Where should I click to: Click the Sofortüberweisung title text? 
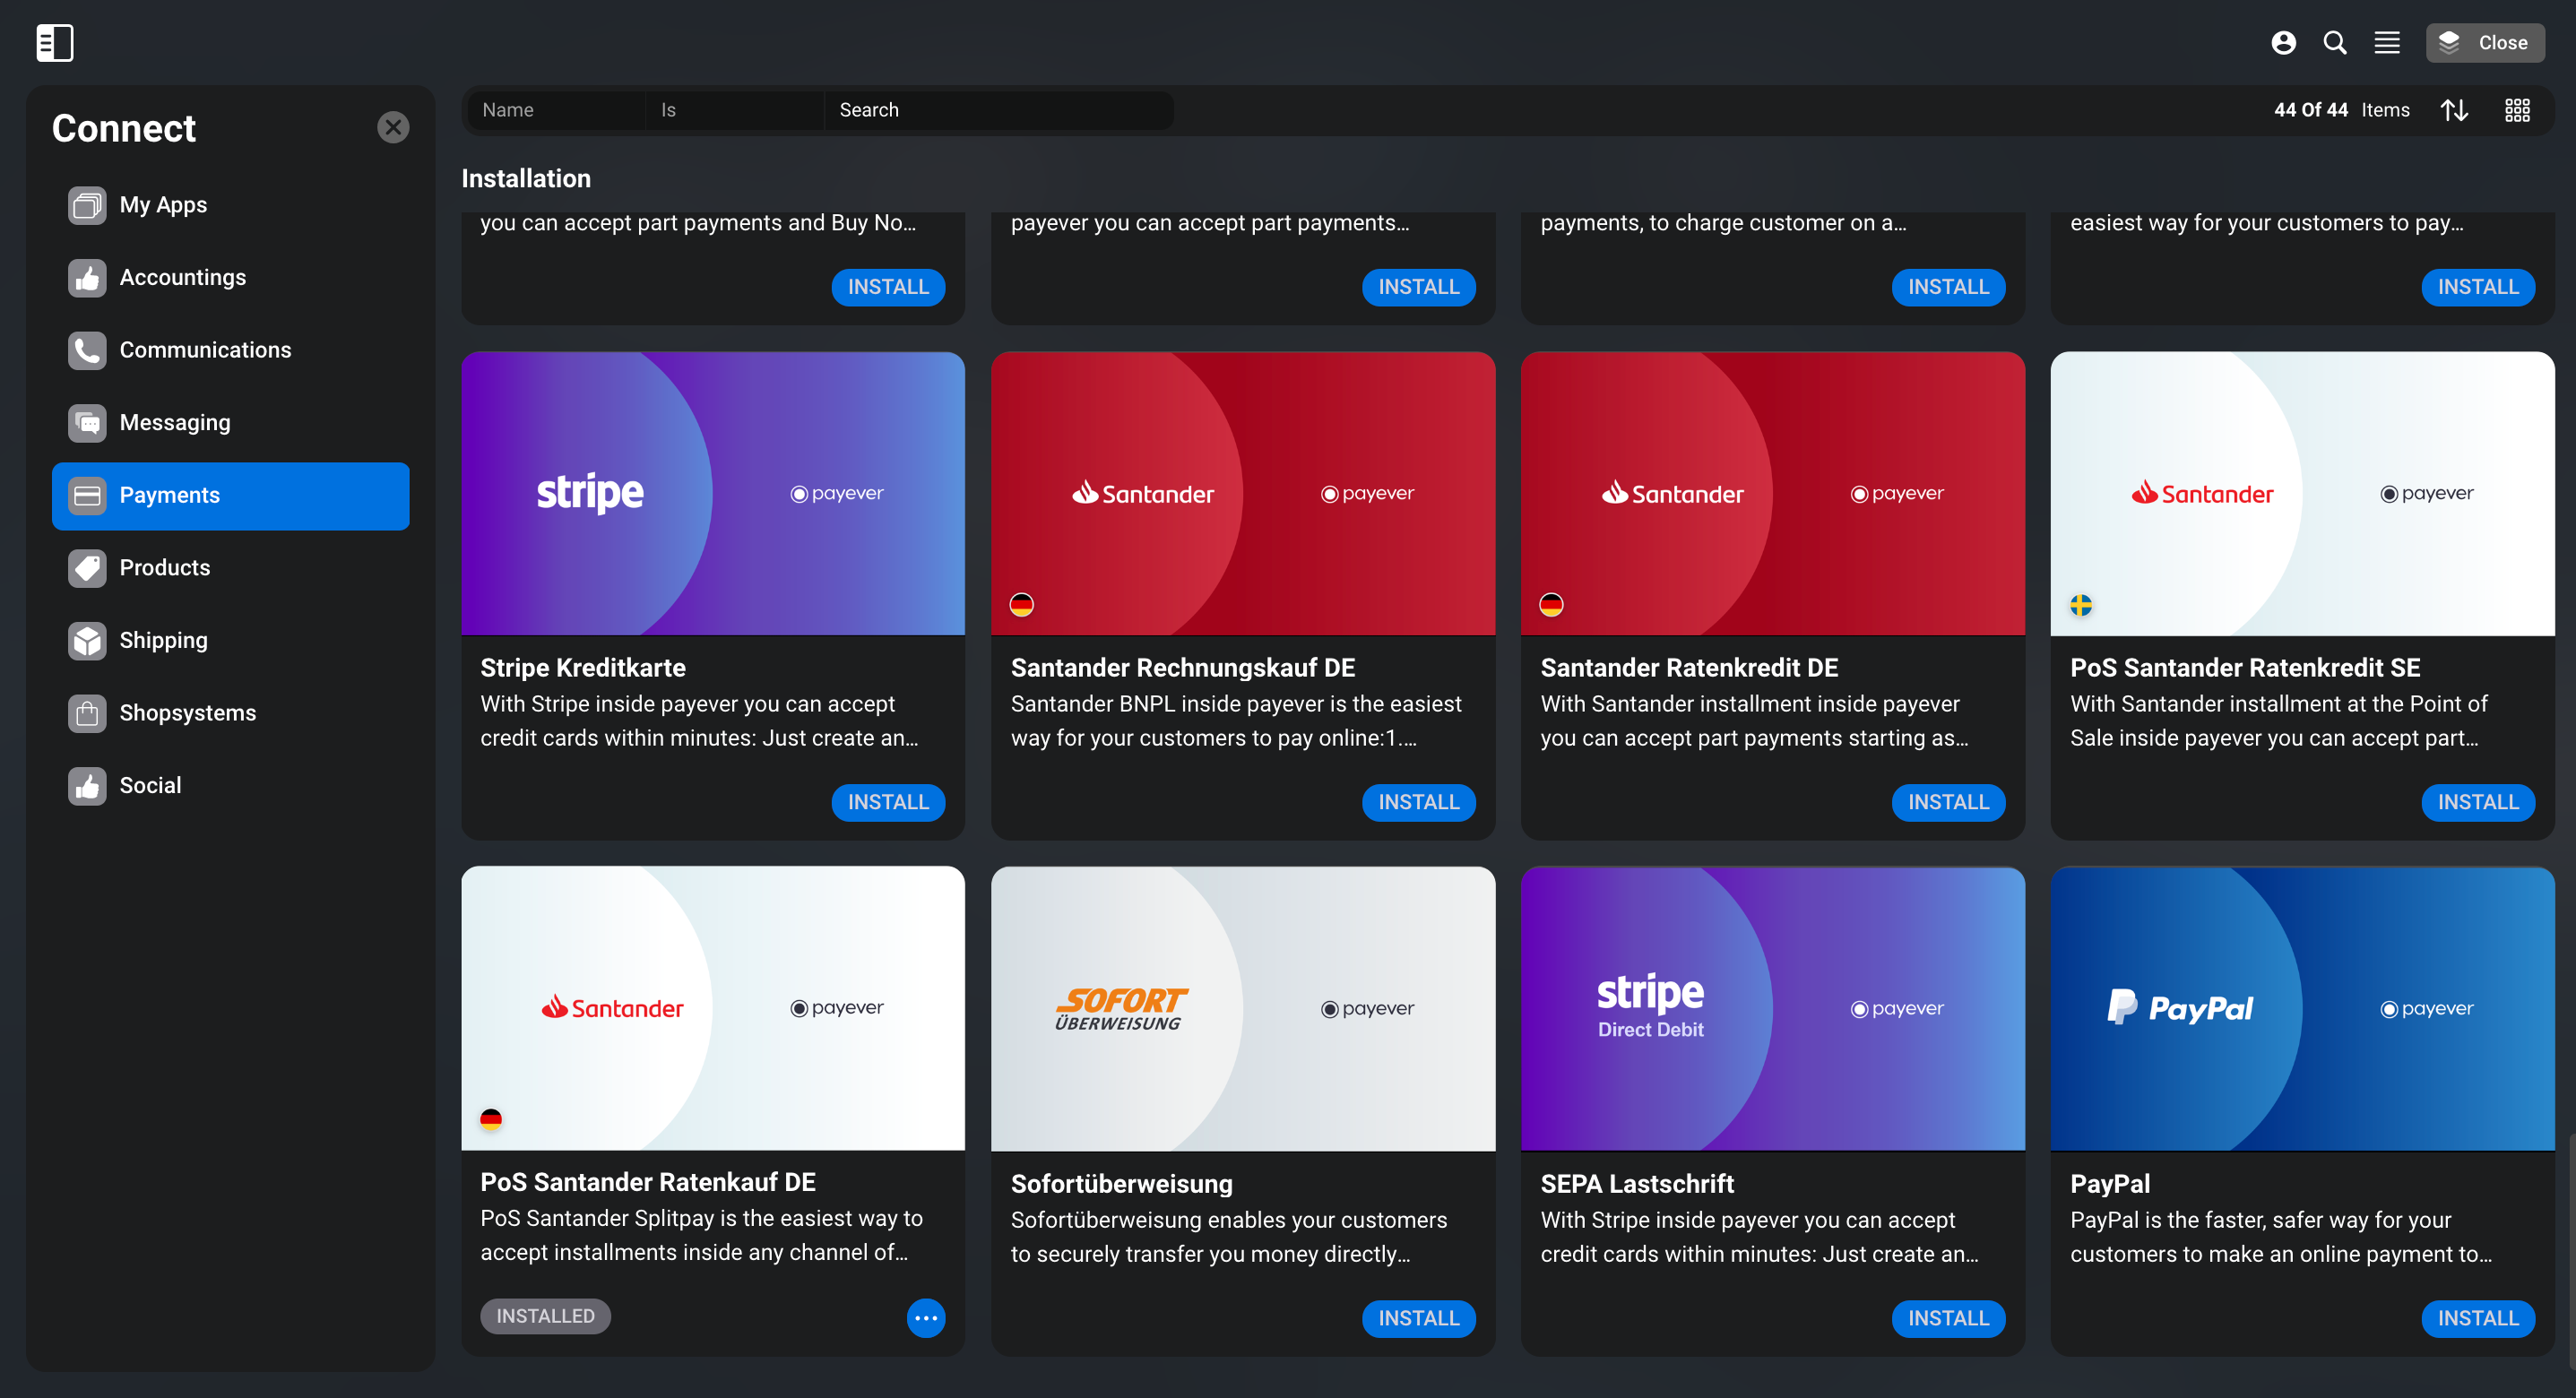pyautogui.click(x=1121, y=1185)
